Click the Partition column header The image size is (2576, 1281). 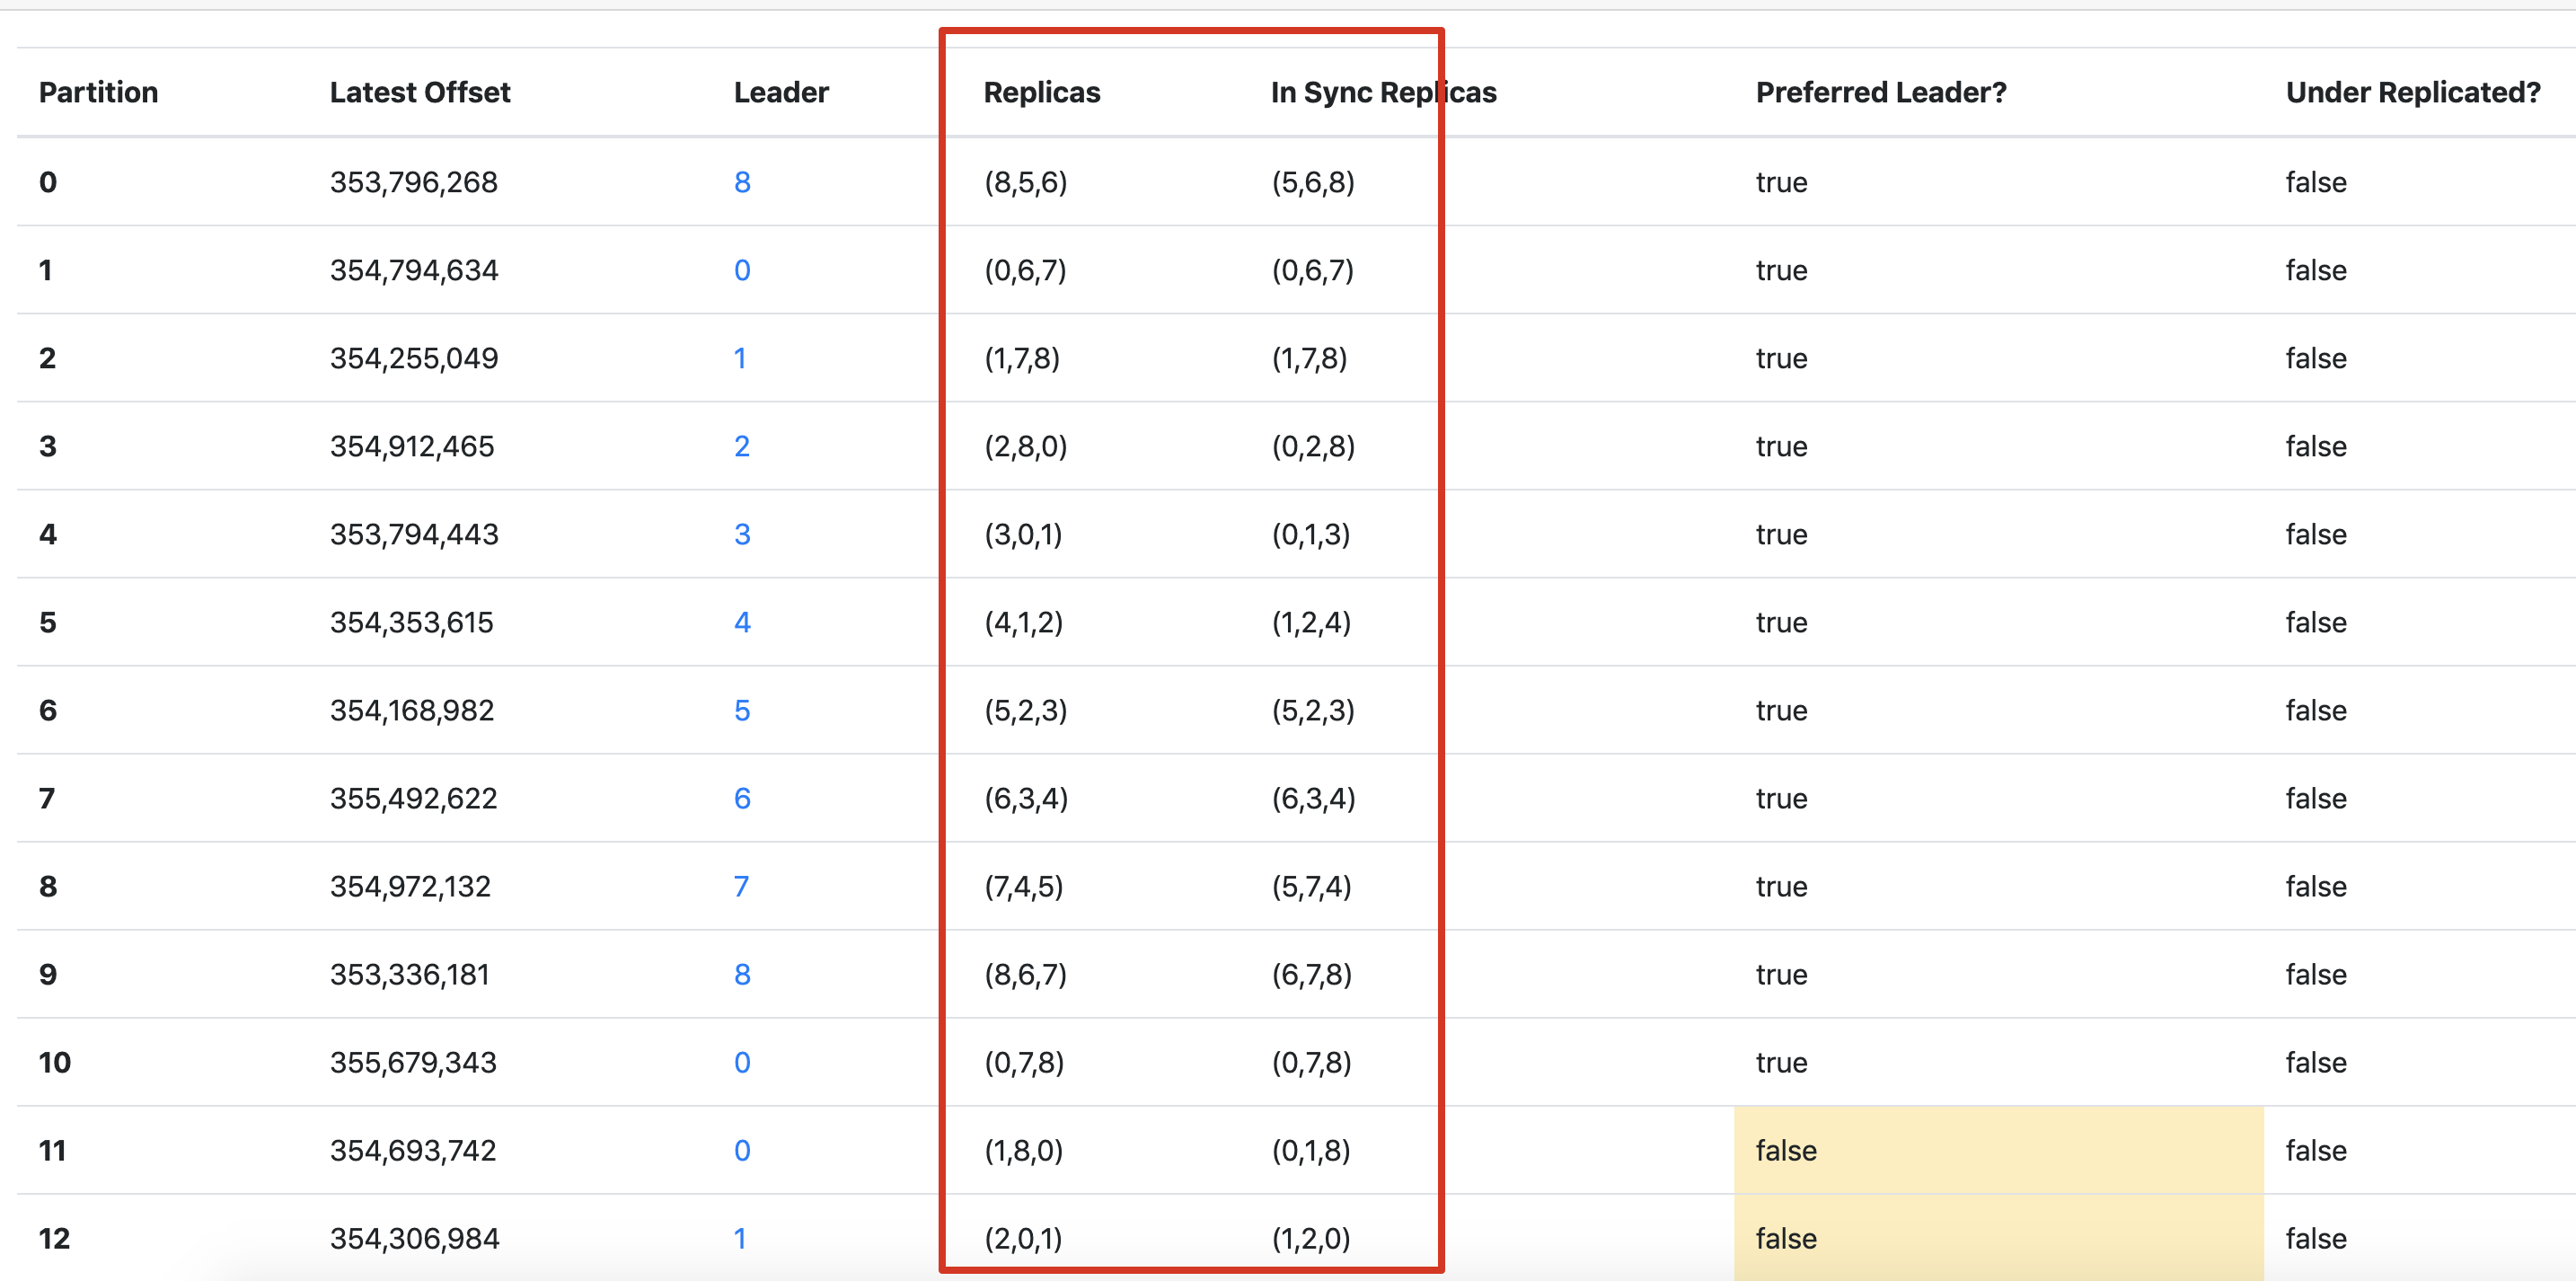(x=98, y=92)
